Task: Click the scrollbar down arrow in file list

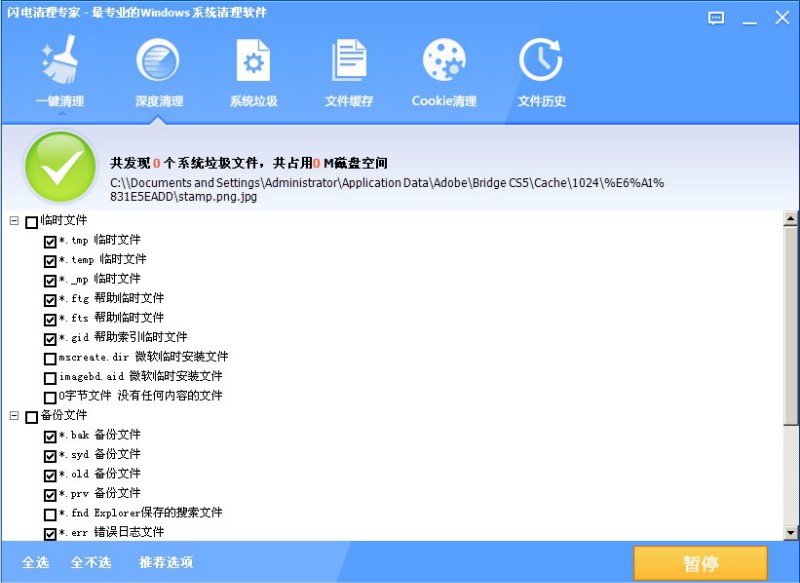Action: coord(790,532)
